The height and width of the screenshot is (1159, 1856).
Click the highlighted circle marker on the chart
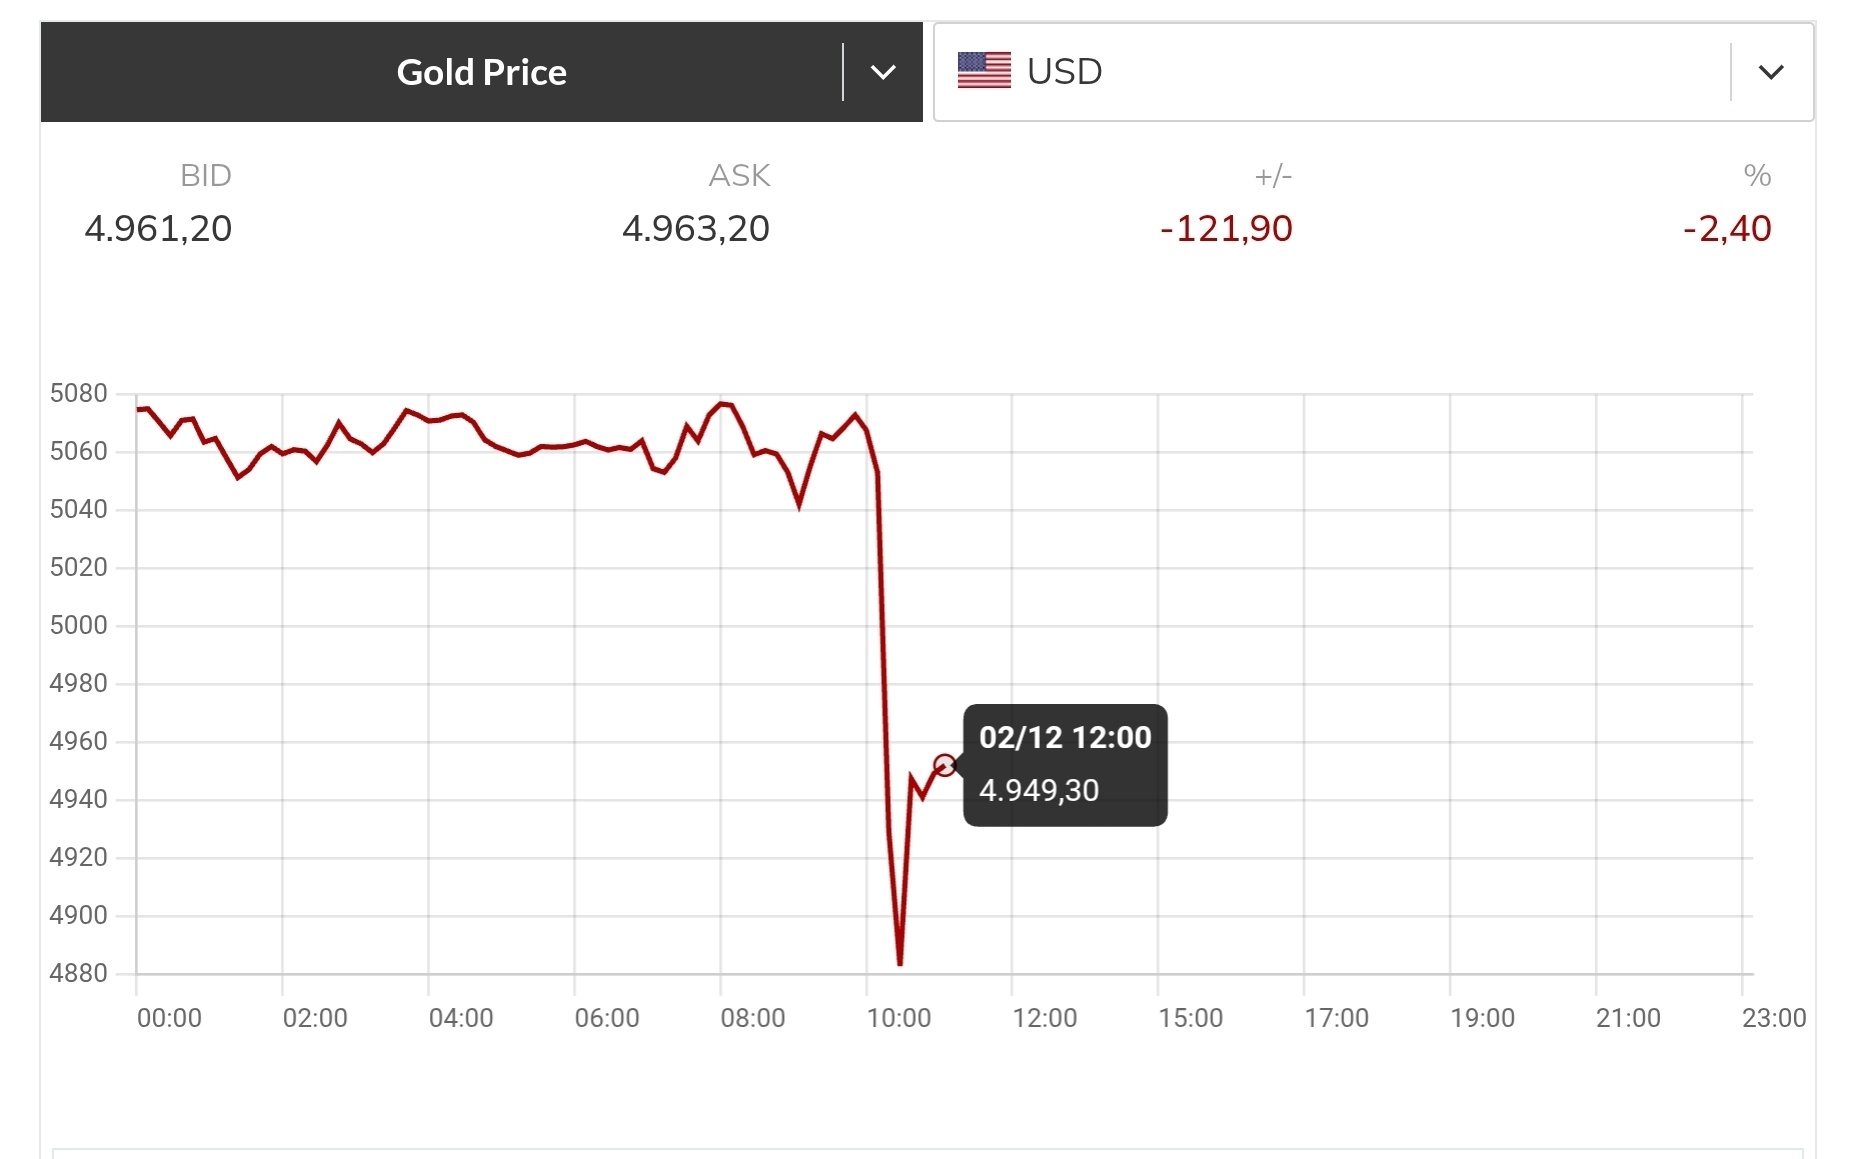(x=944, y=766)
